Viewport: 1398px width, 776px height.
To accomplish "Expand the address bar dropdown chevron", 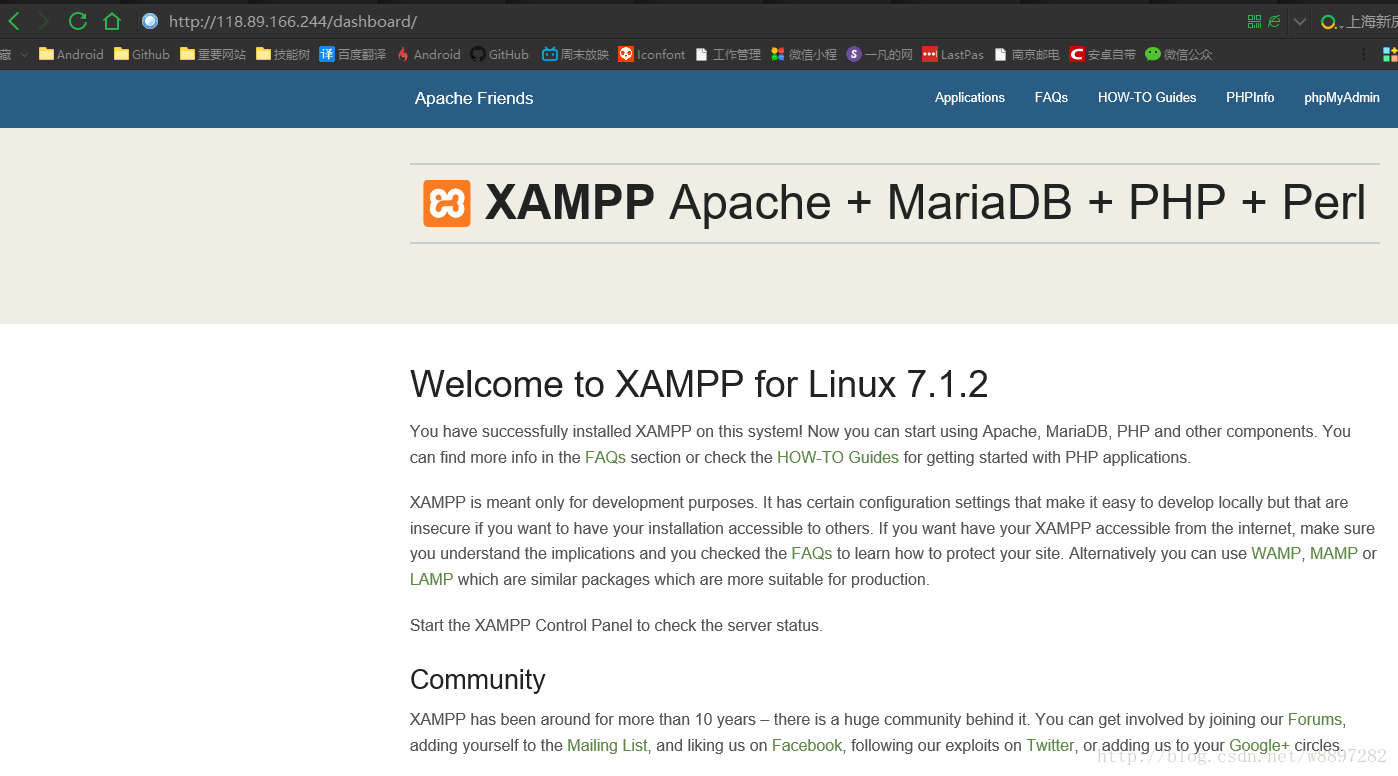I will (1299, 21).
